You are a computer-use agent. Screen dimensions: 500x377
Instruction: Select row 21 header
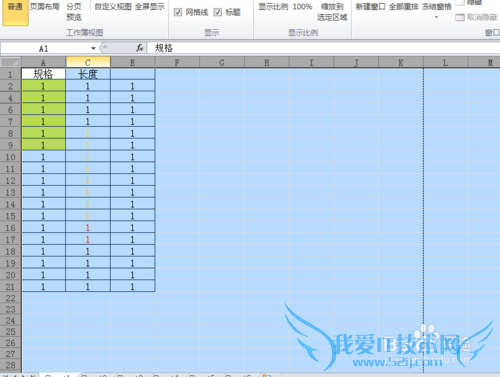click(11, 287)
